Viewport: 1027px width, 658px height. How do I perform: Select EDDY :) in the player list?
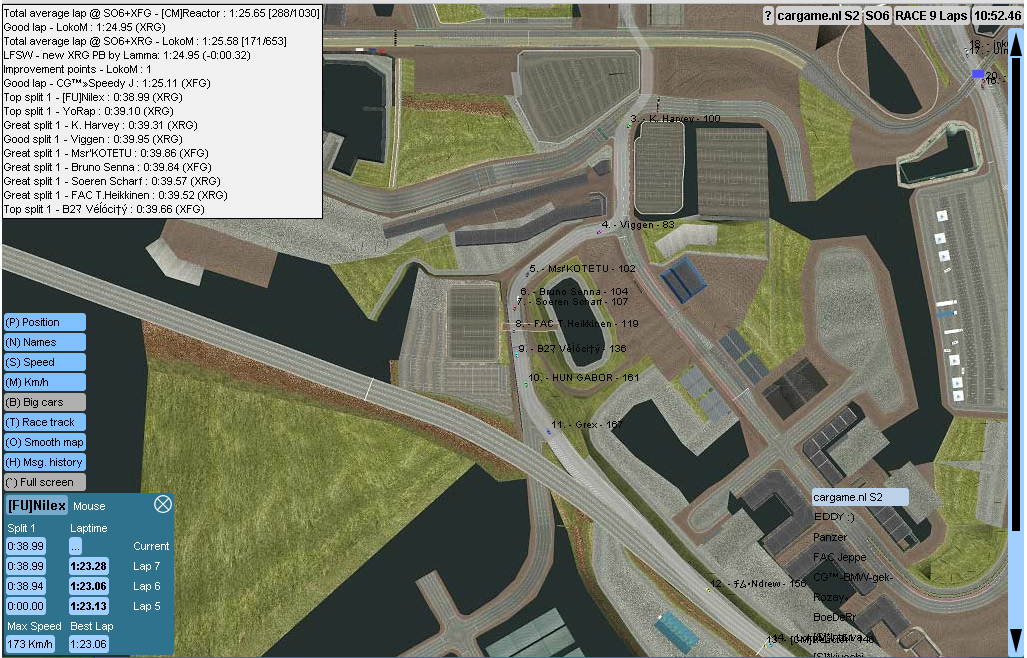pyautogui.click(x=834, y=517)
